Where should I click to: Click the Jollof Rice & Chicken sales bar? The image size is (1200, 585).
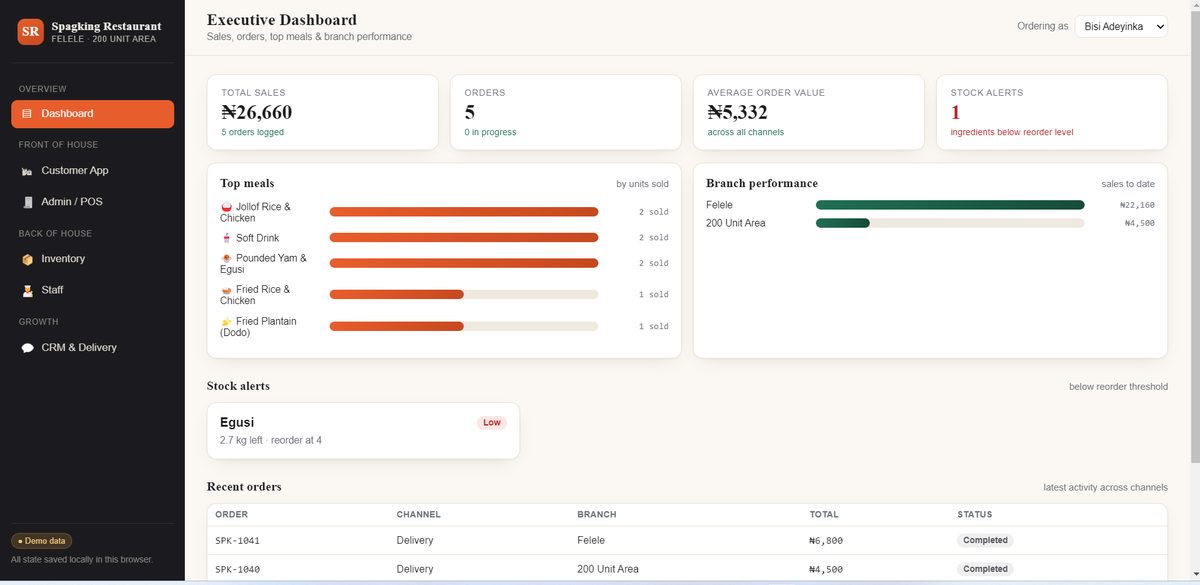coord(464,212)
